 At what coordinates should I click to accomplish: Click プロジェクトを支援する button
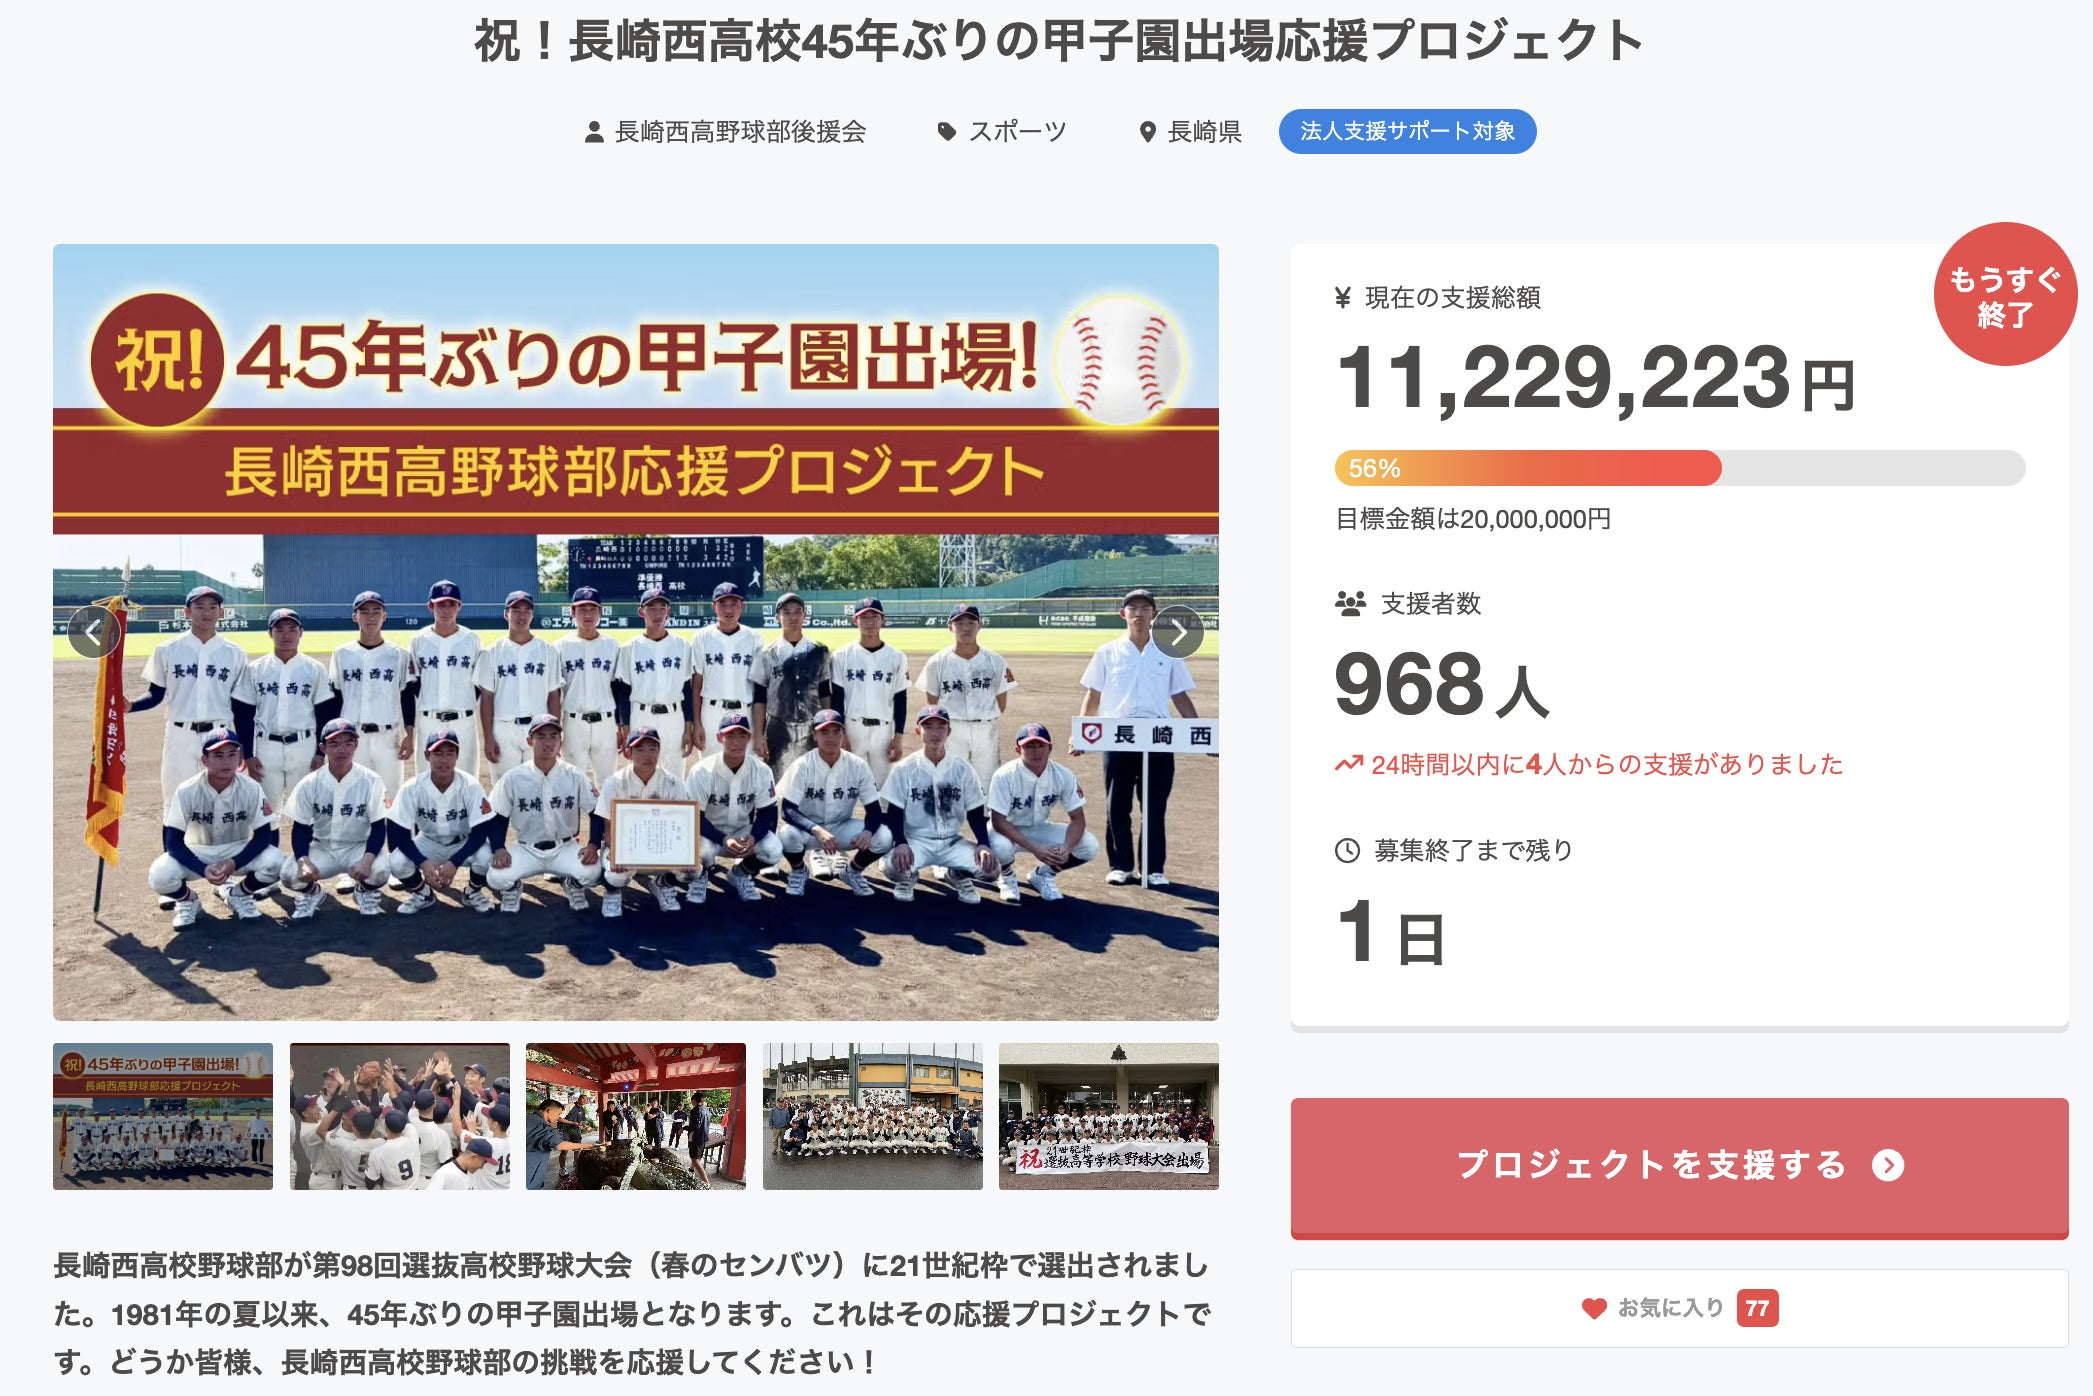pyautogui.click(x=1679, y=1167)
